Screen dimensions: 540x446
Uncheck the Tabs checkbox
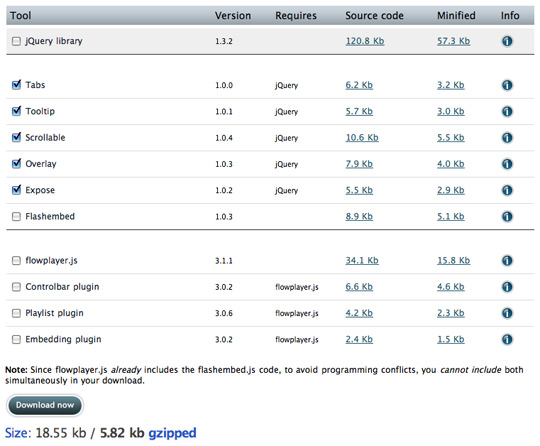(x=16, y=84)
